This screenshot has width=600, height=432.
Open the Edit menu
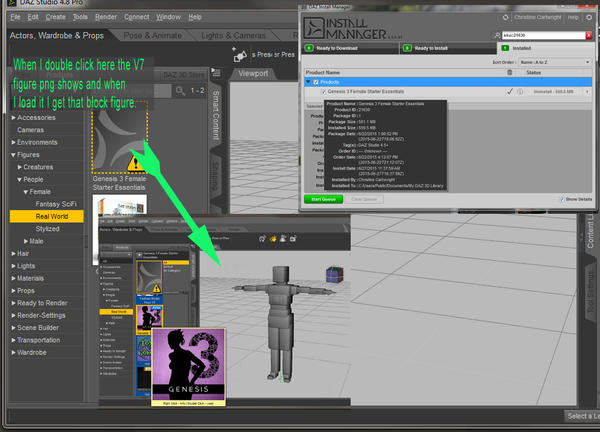point(33,17)
